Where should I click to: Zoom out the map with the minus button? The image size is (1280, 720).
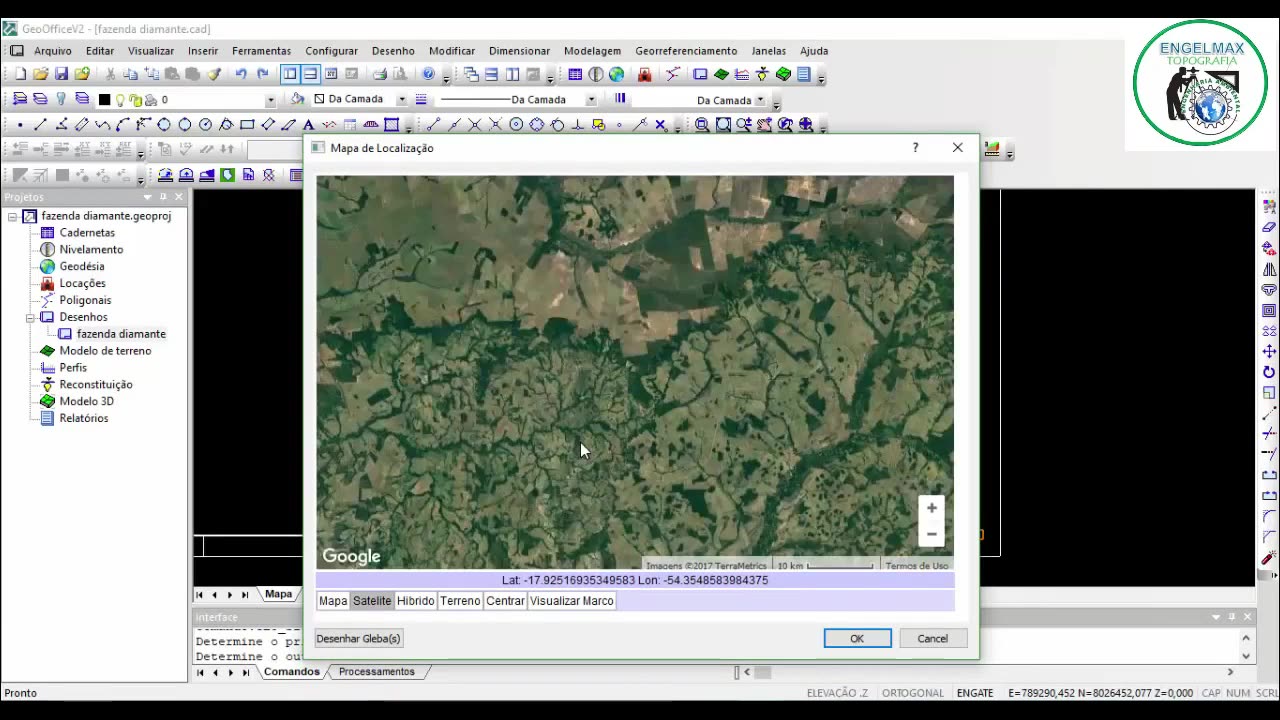pyautogui.click(x=932, y=534)
